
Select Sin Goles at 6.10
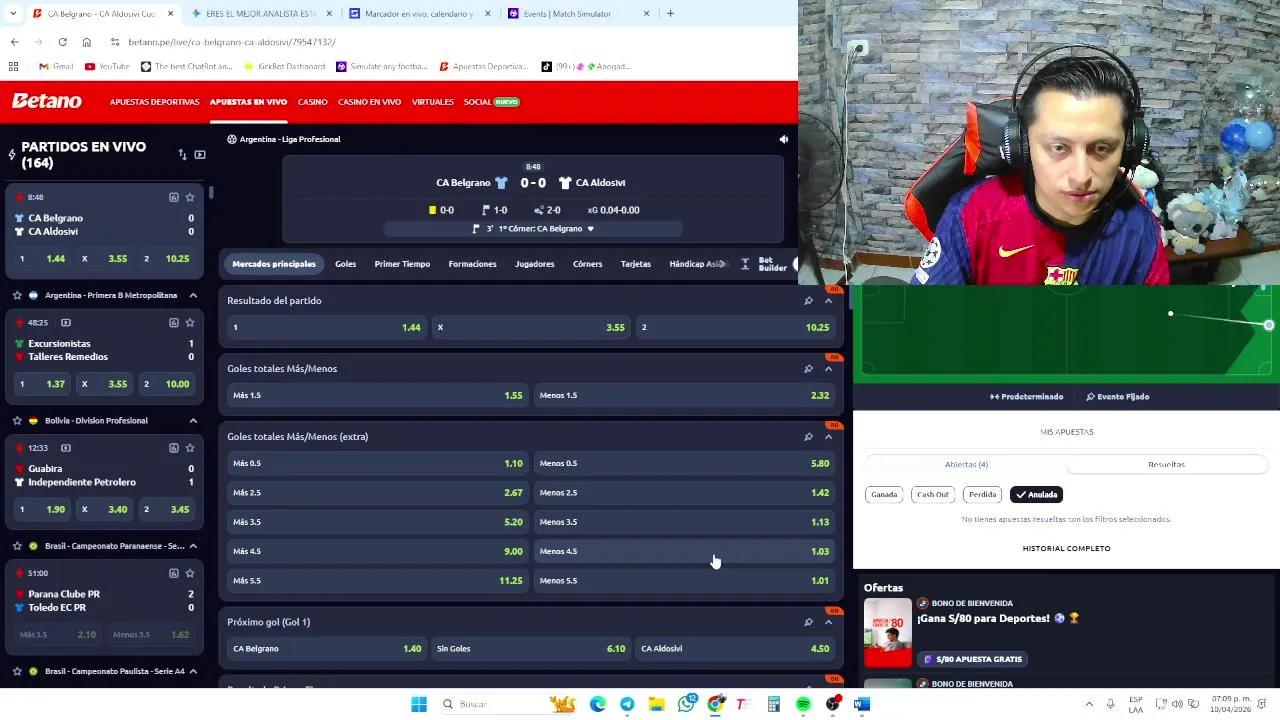point(531,648)
